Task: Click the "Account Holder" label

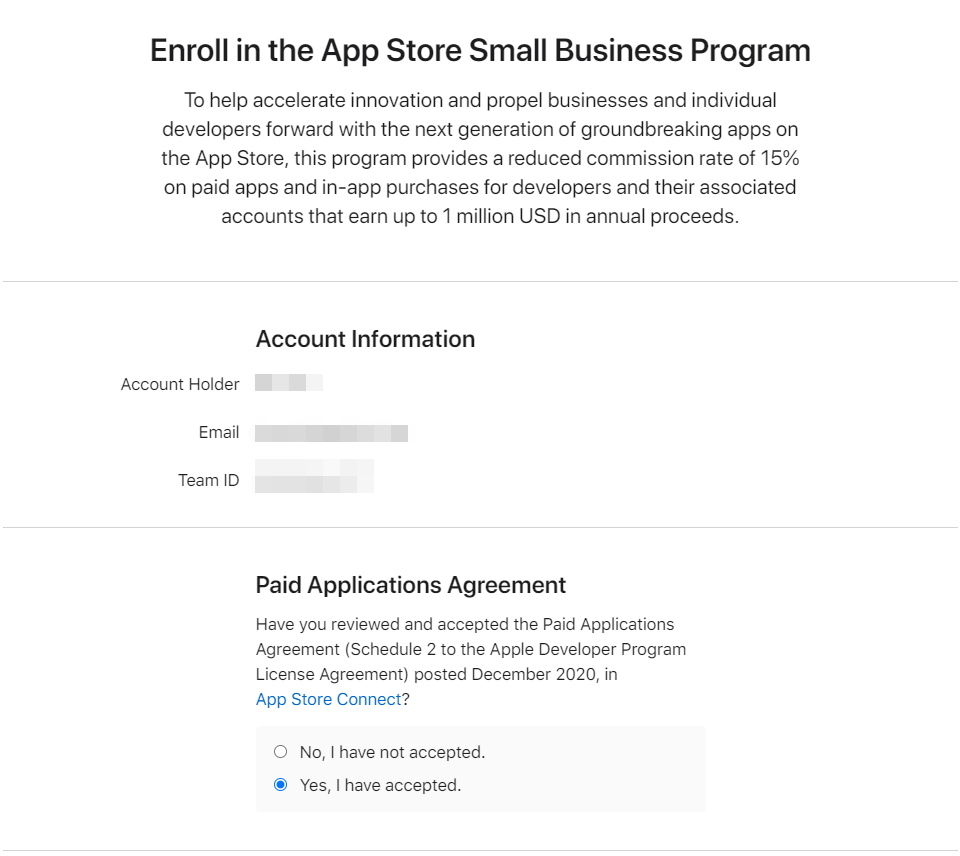Action: tap(180, 384)
